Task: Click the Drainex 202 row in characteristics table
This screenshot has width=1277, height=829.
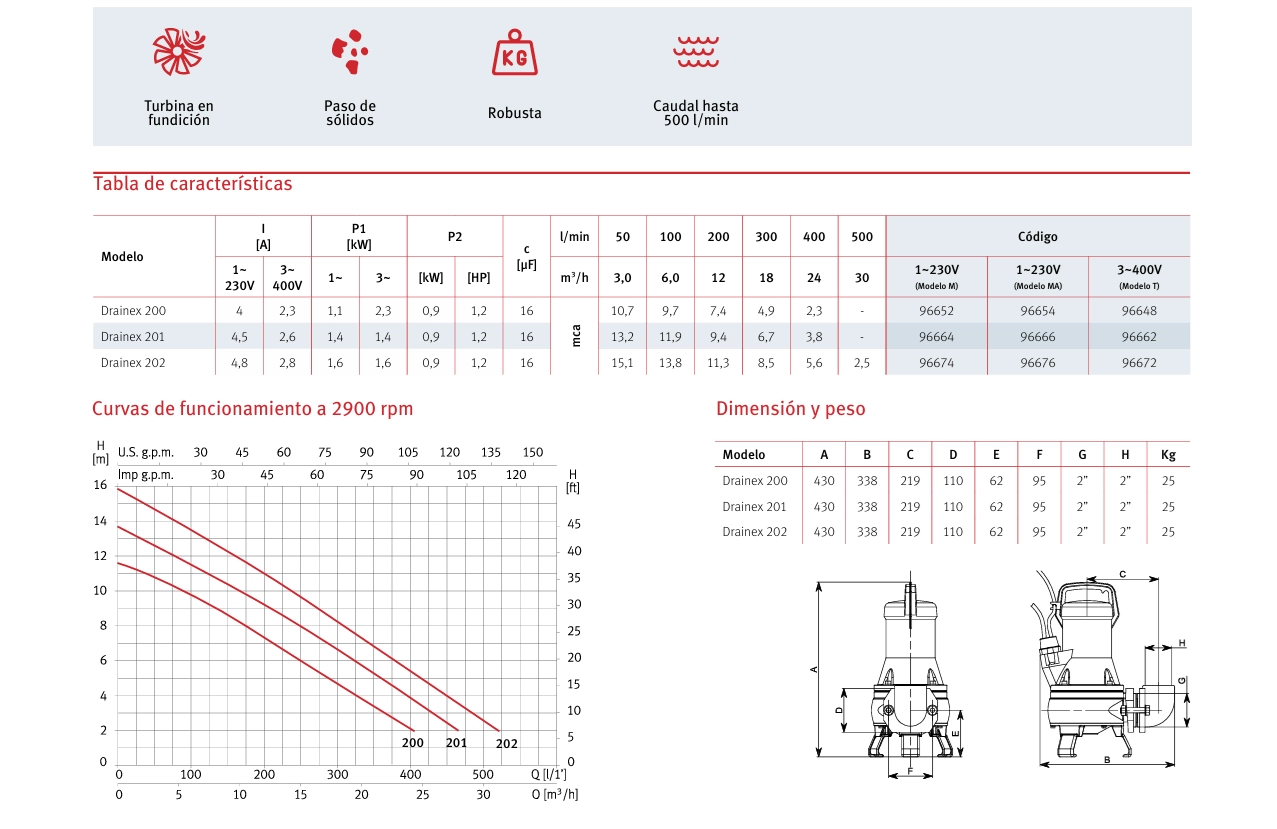Action: pos(641,363)
